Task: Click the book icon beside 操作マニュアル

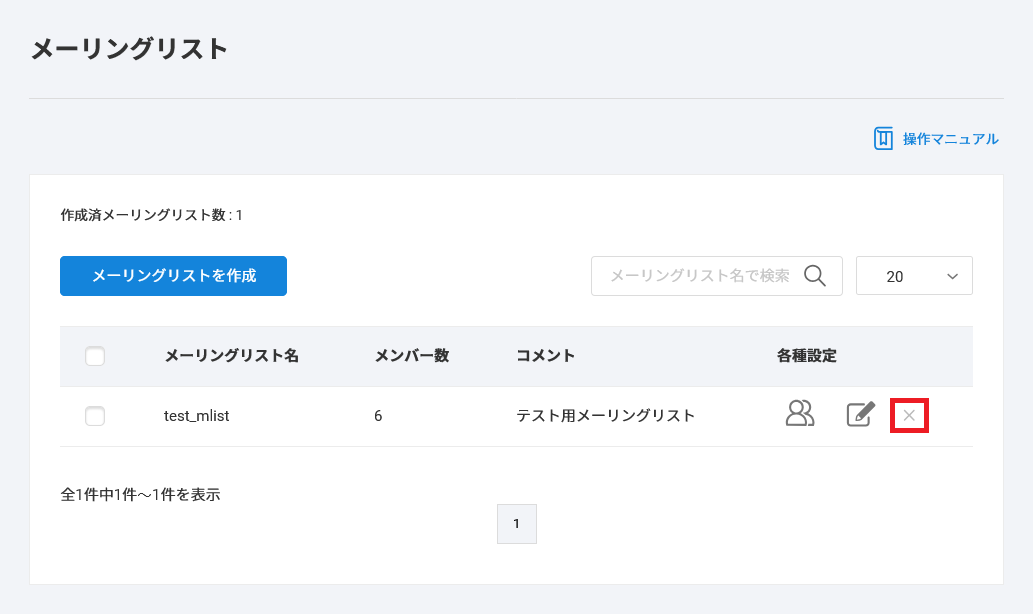Action: coord(883,138)
